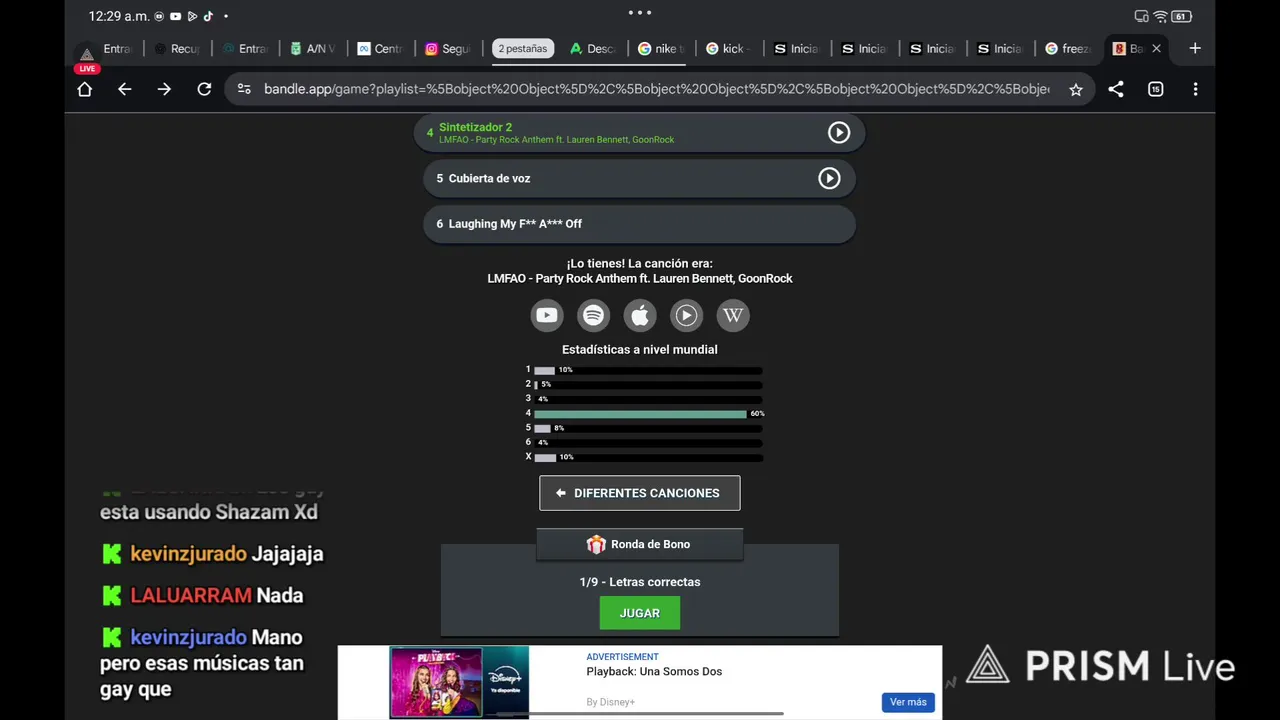This screenshot has height=720, width=1280.
Task: Open the three-dot handle at top center
Action: 640,13
